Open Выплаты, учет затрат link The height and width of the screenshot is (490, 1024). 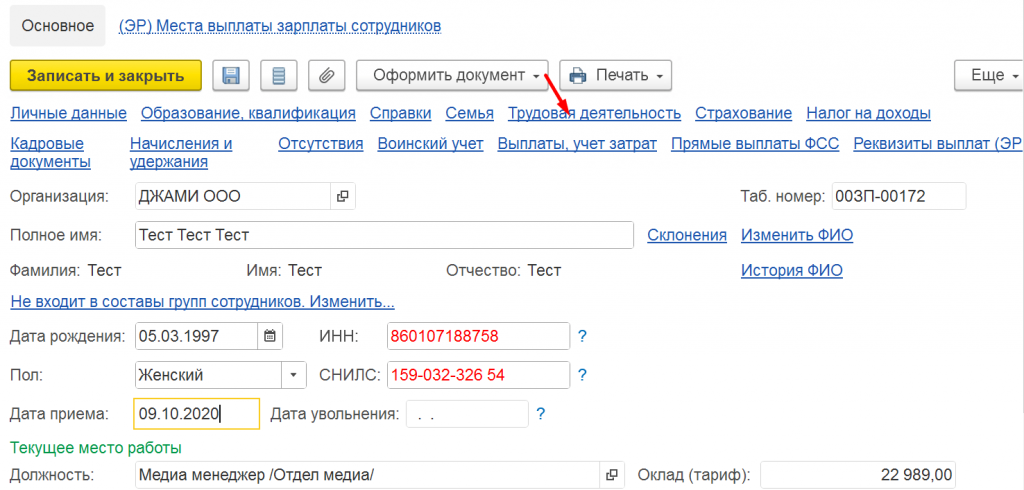577,144
